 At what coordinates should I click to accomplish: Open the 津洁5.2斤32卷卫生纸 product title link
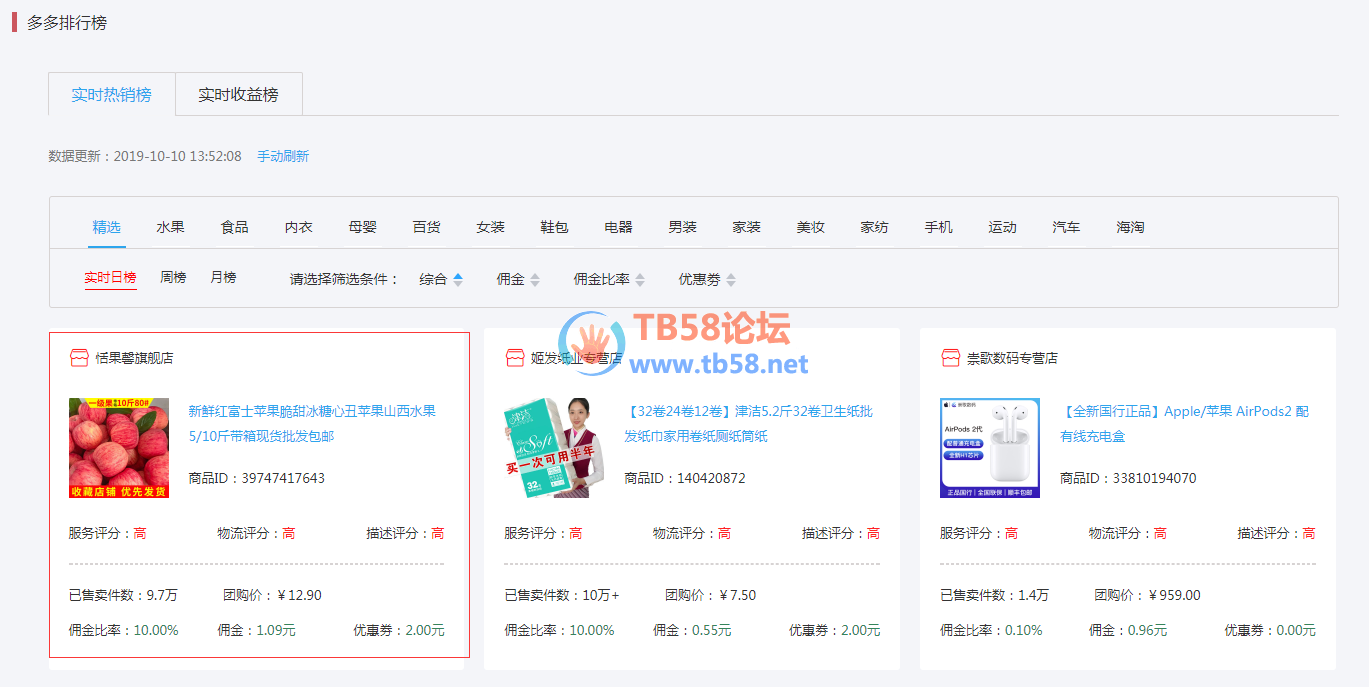point(748,424)
